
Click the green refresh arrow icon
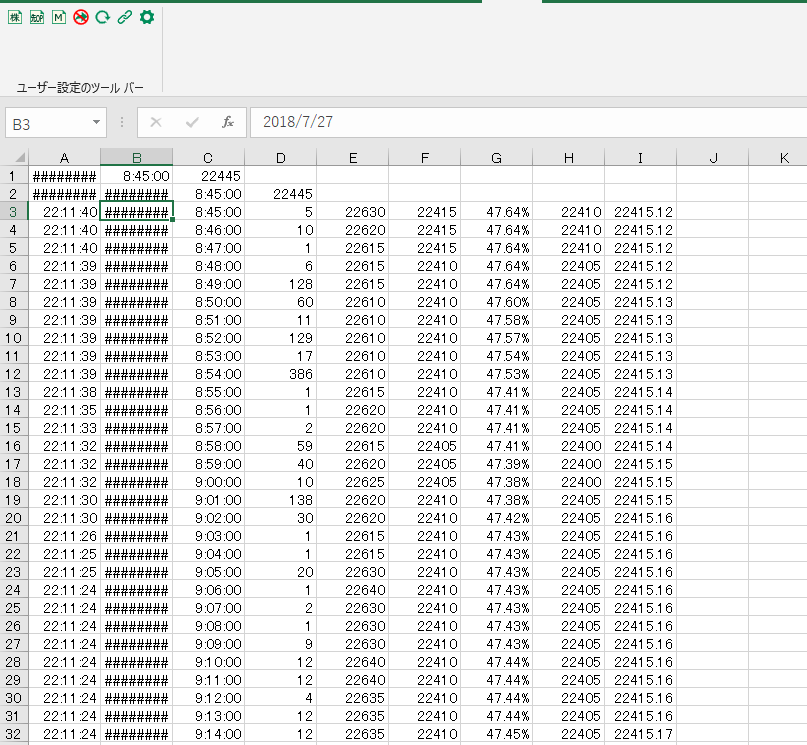pyautogui.click(x=102, y=17)
